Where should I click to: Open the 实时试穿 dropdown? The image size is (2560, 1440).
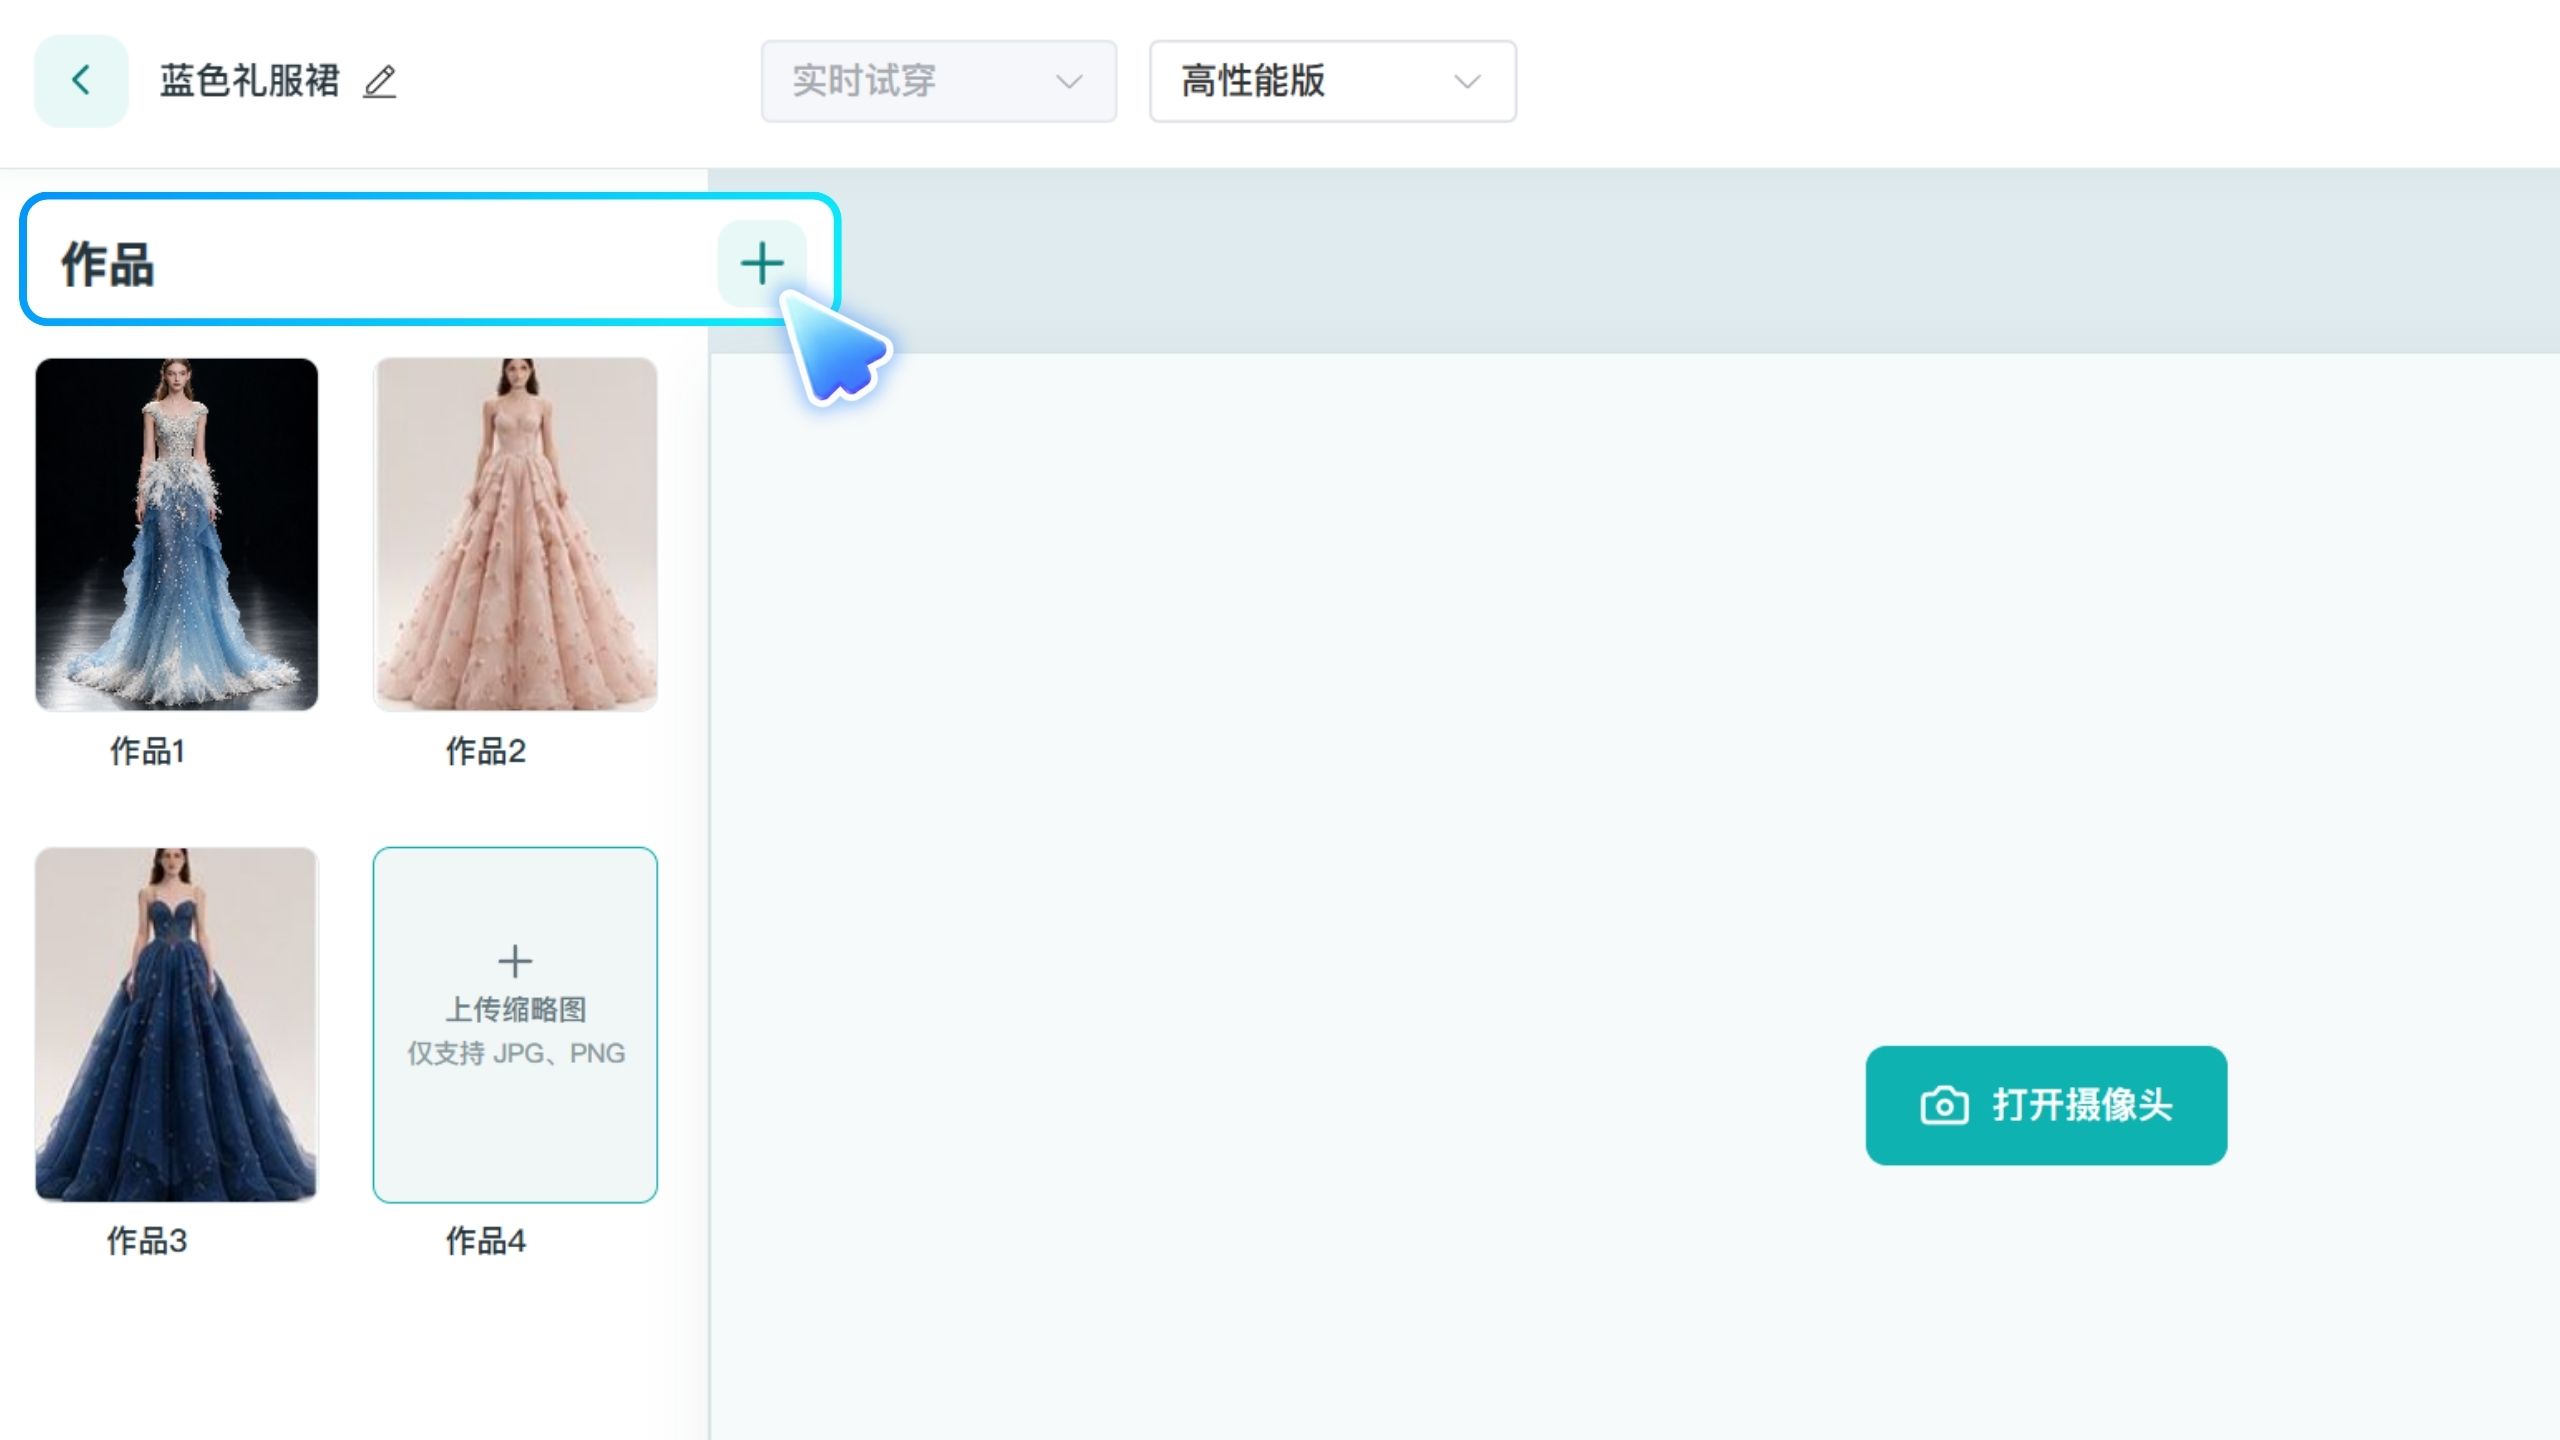[938, 81]
